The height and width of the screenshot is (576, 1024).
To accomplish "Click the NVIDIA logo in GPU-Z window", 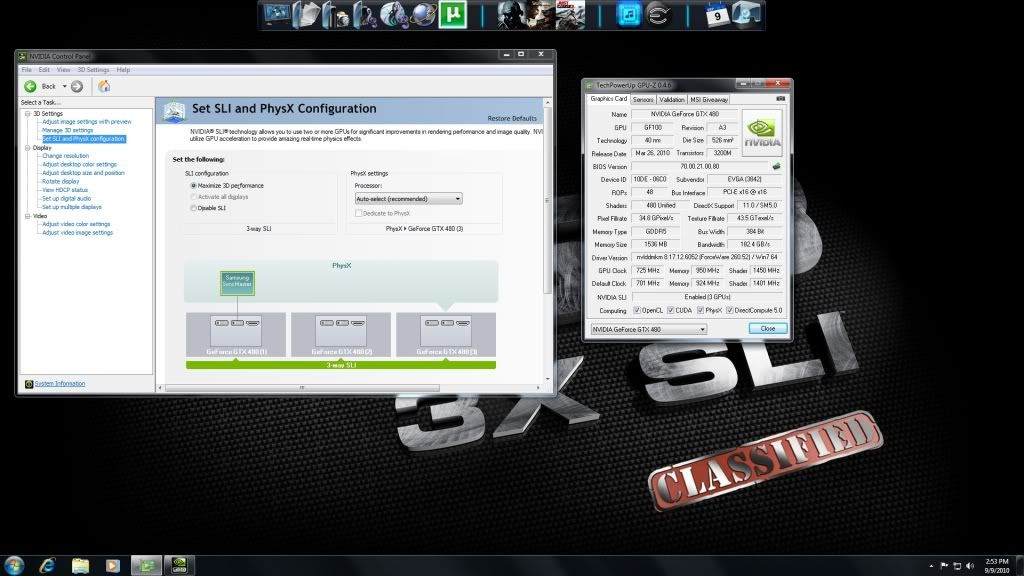I will click(762, 133).
